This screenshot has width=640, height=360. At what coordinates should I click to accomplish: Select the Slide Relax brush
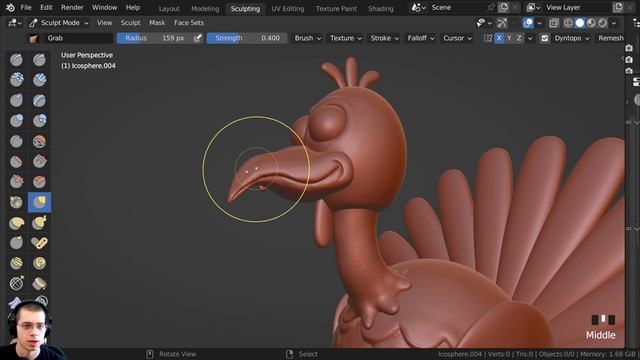16,283
